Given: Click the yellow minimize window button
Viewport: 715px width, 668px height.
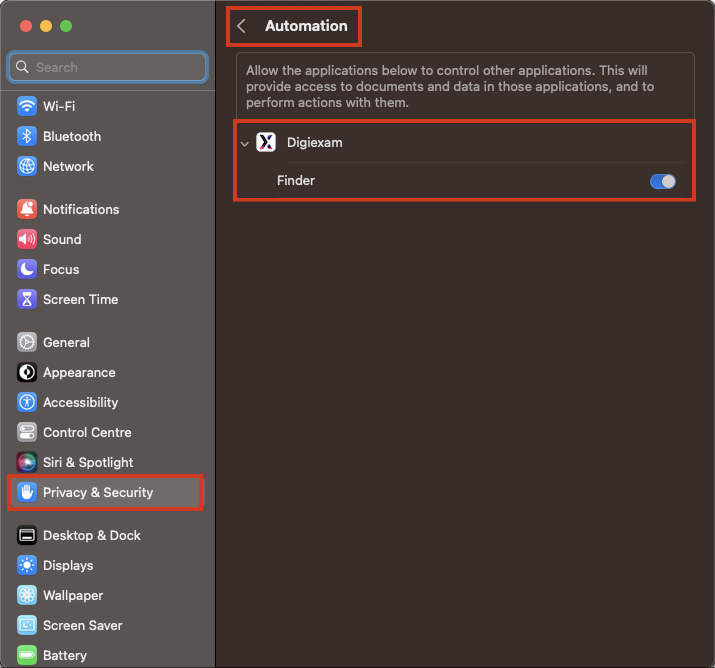Looking at the screenshot, I should [46, 26].
